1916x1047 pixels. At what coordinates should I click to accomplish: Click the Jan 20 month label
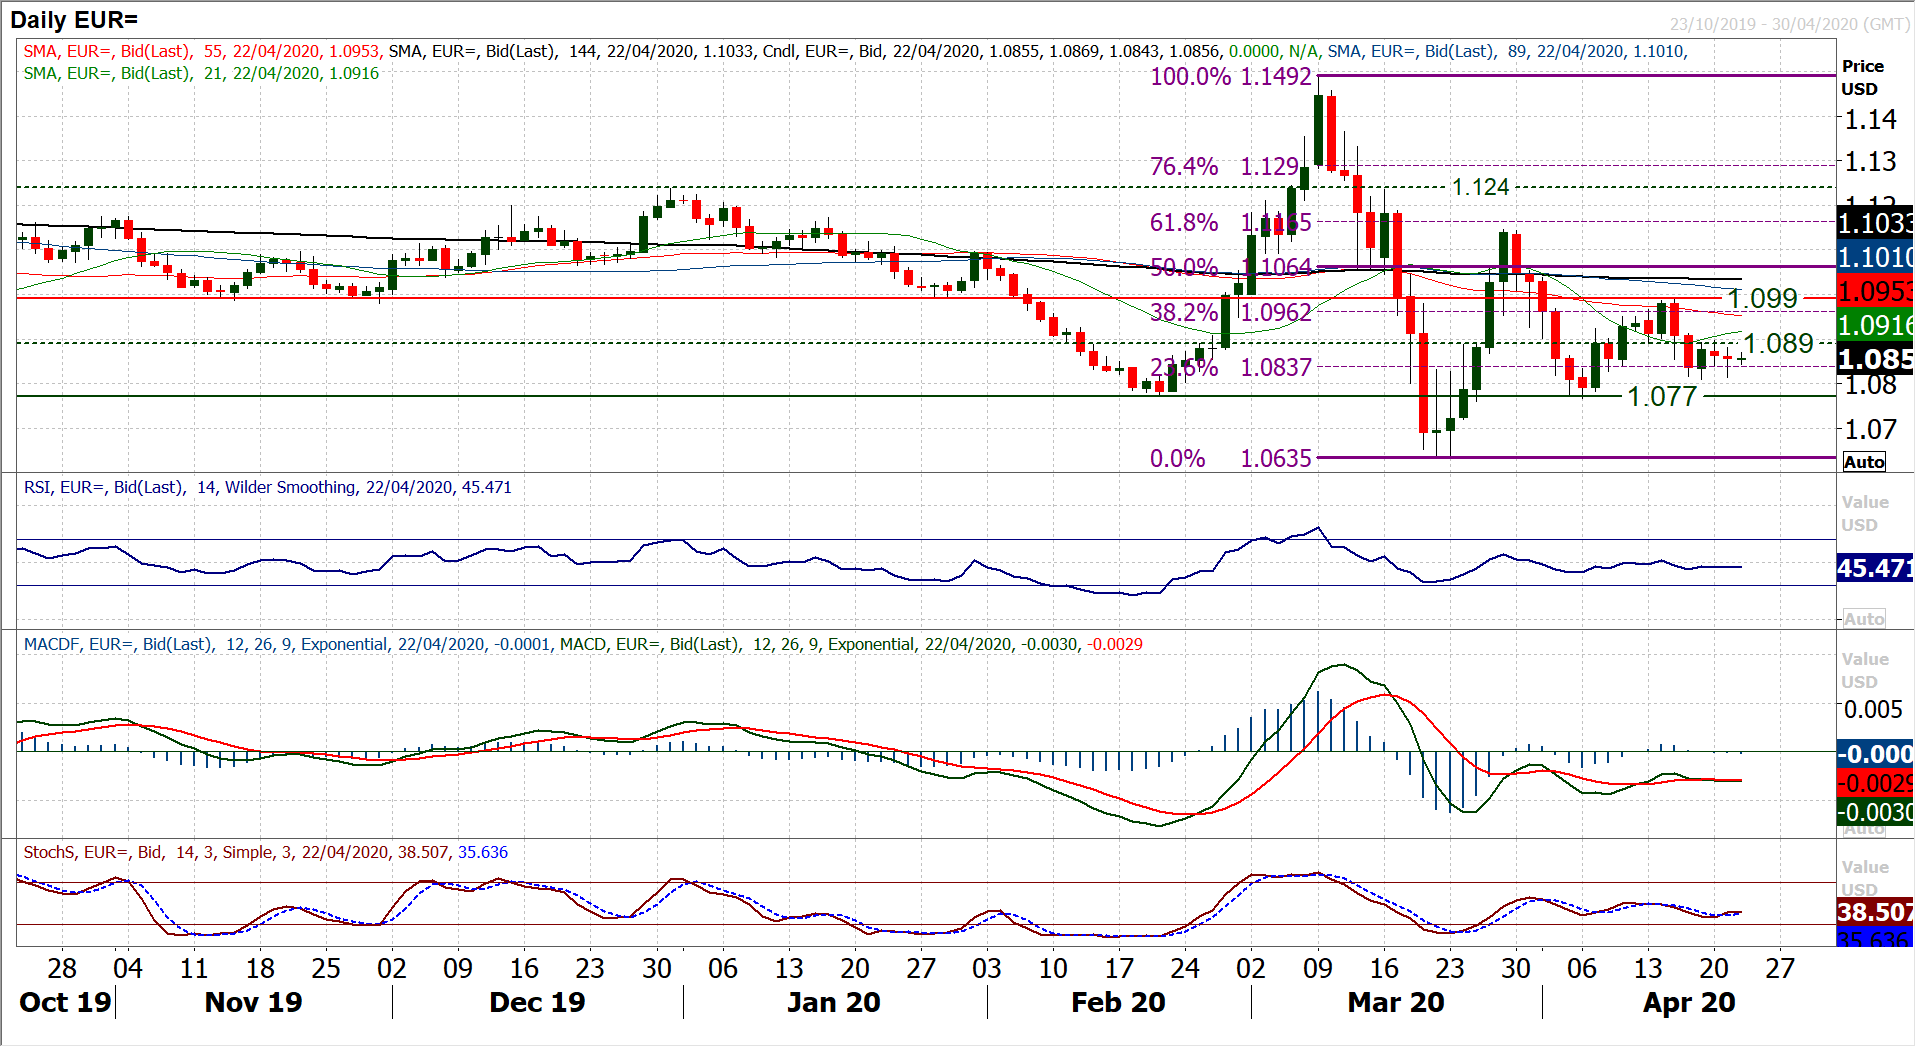coord(833,1002)
